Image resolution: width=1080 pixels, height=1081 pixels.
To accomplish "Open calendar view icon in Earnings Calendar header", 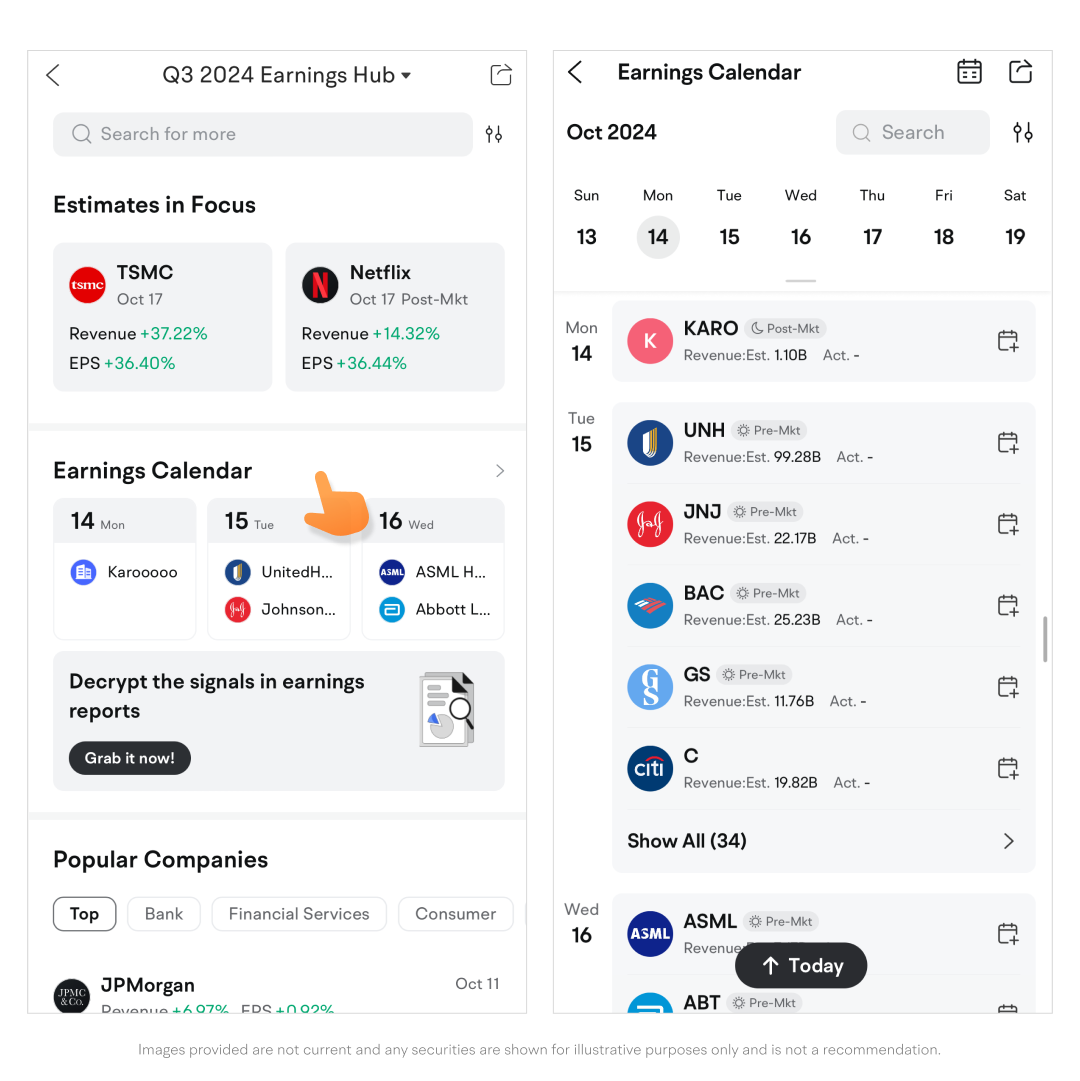I will tap(969, 72).
